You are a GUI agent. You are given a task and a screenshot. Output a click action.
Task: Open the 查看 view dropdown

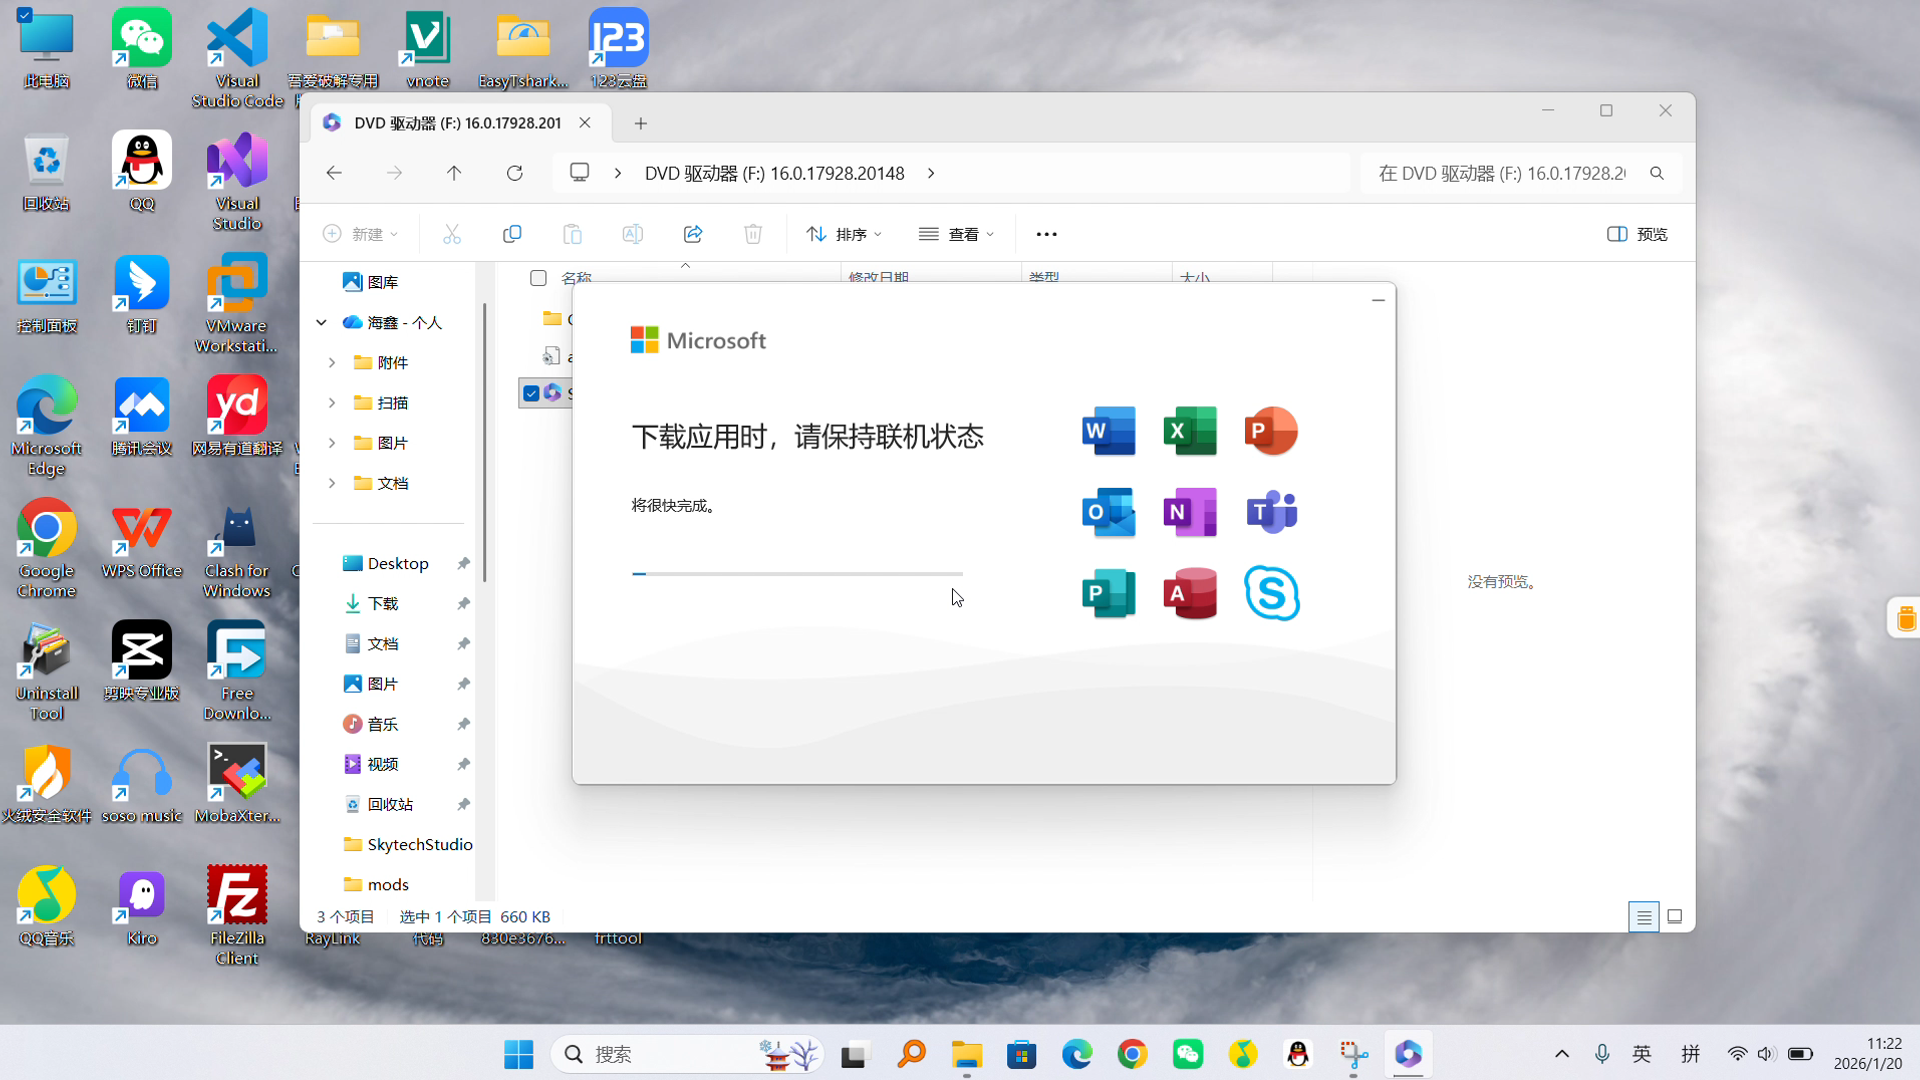(x=956, y=234)
